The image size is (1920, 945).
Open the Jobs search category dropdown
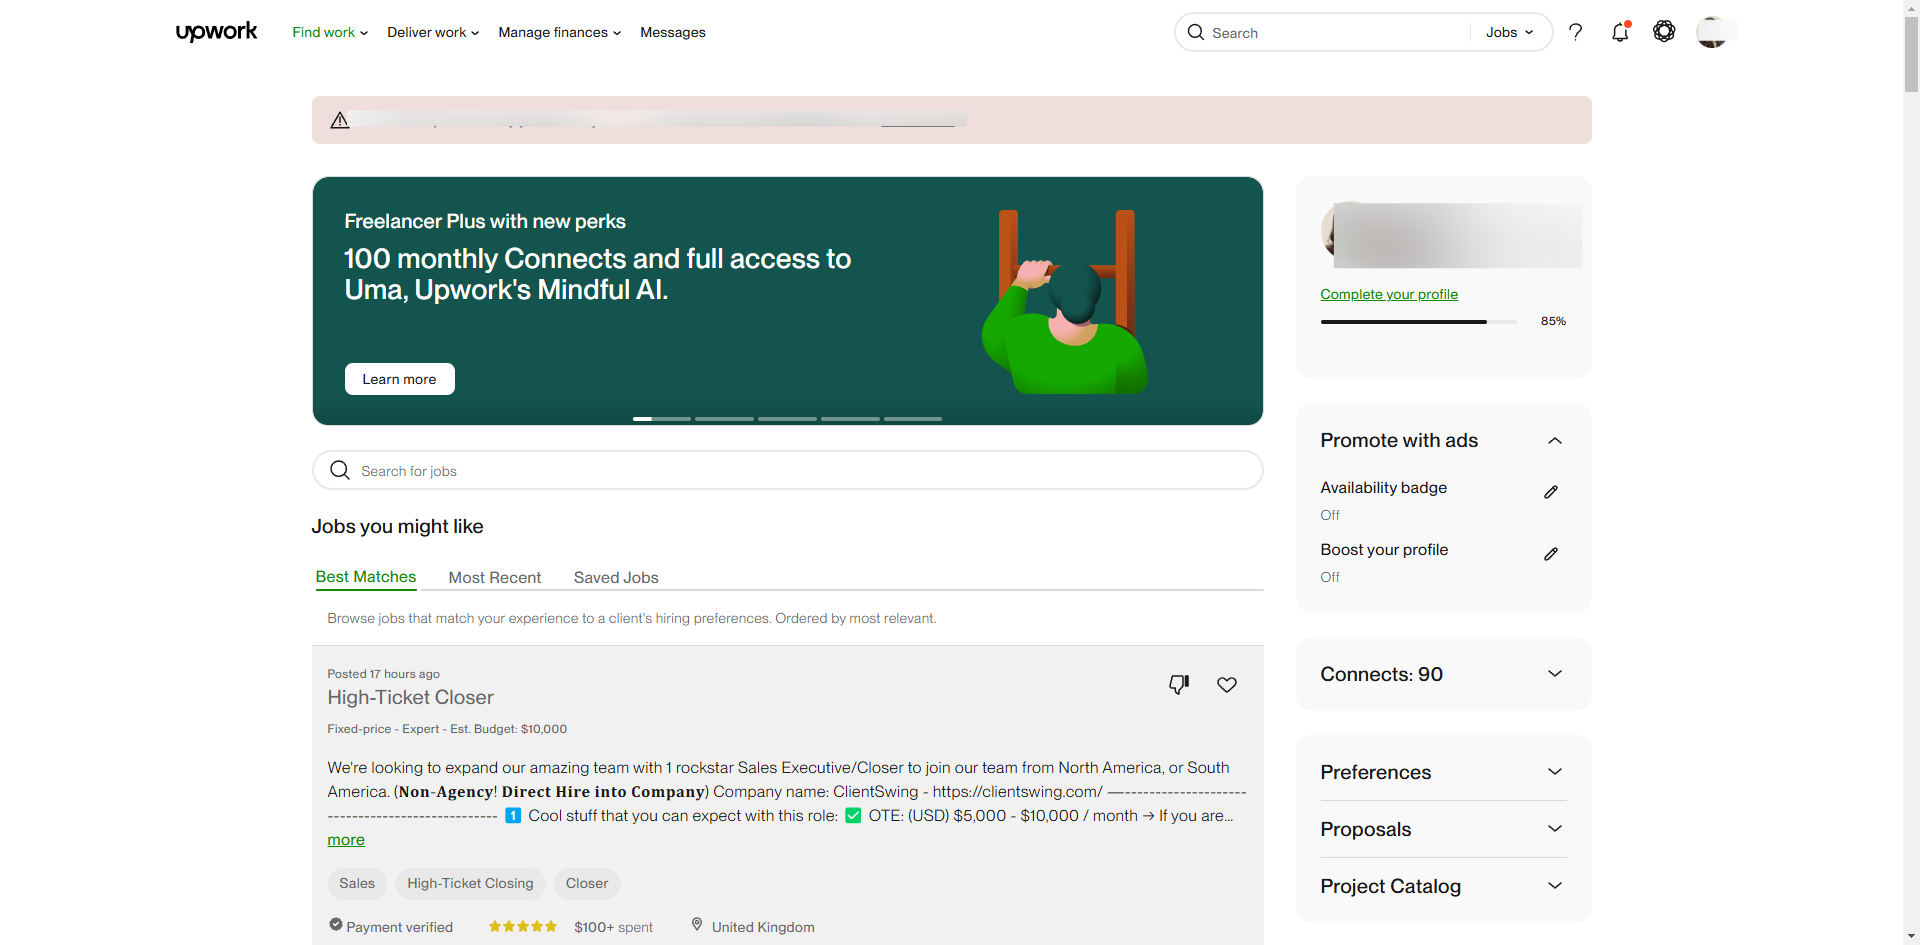click(1509, 32)
